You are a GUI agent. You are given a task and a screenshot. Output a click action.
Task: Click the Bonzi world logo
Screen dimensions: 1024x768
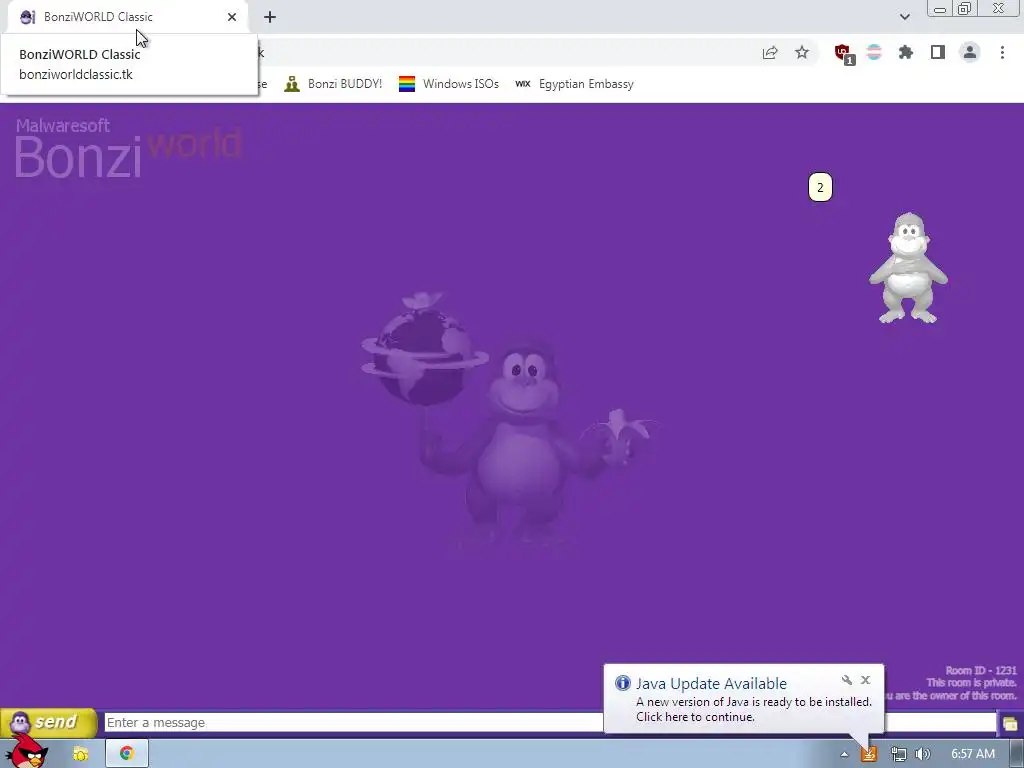coord(128,148)
